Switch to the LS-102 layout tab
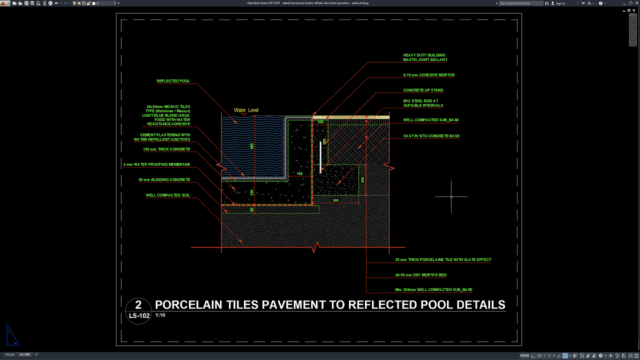The image size is (640, 360). tap(25, 354)
